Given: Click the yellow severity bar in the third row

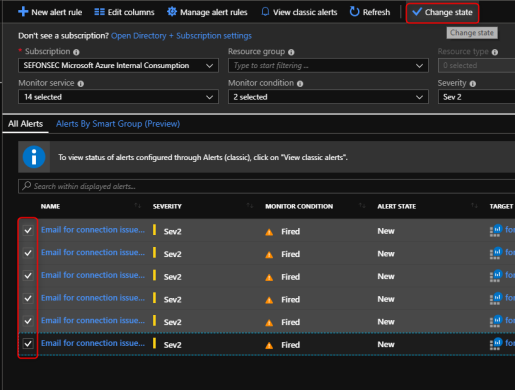Looking at the screenshot, I should tap(154, 275).
